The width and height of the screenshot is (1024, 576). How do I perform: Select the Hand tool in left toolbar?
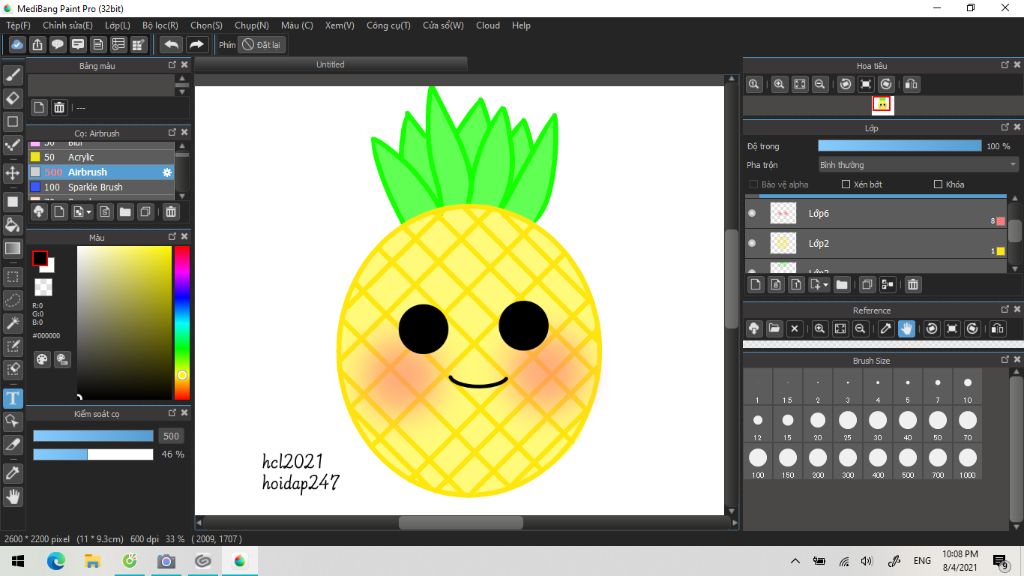(x=12, y=497)
